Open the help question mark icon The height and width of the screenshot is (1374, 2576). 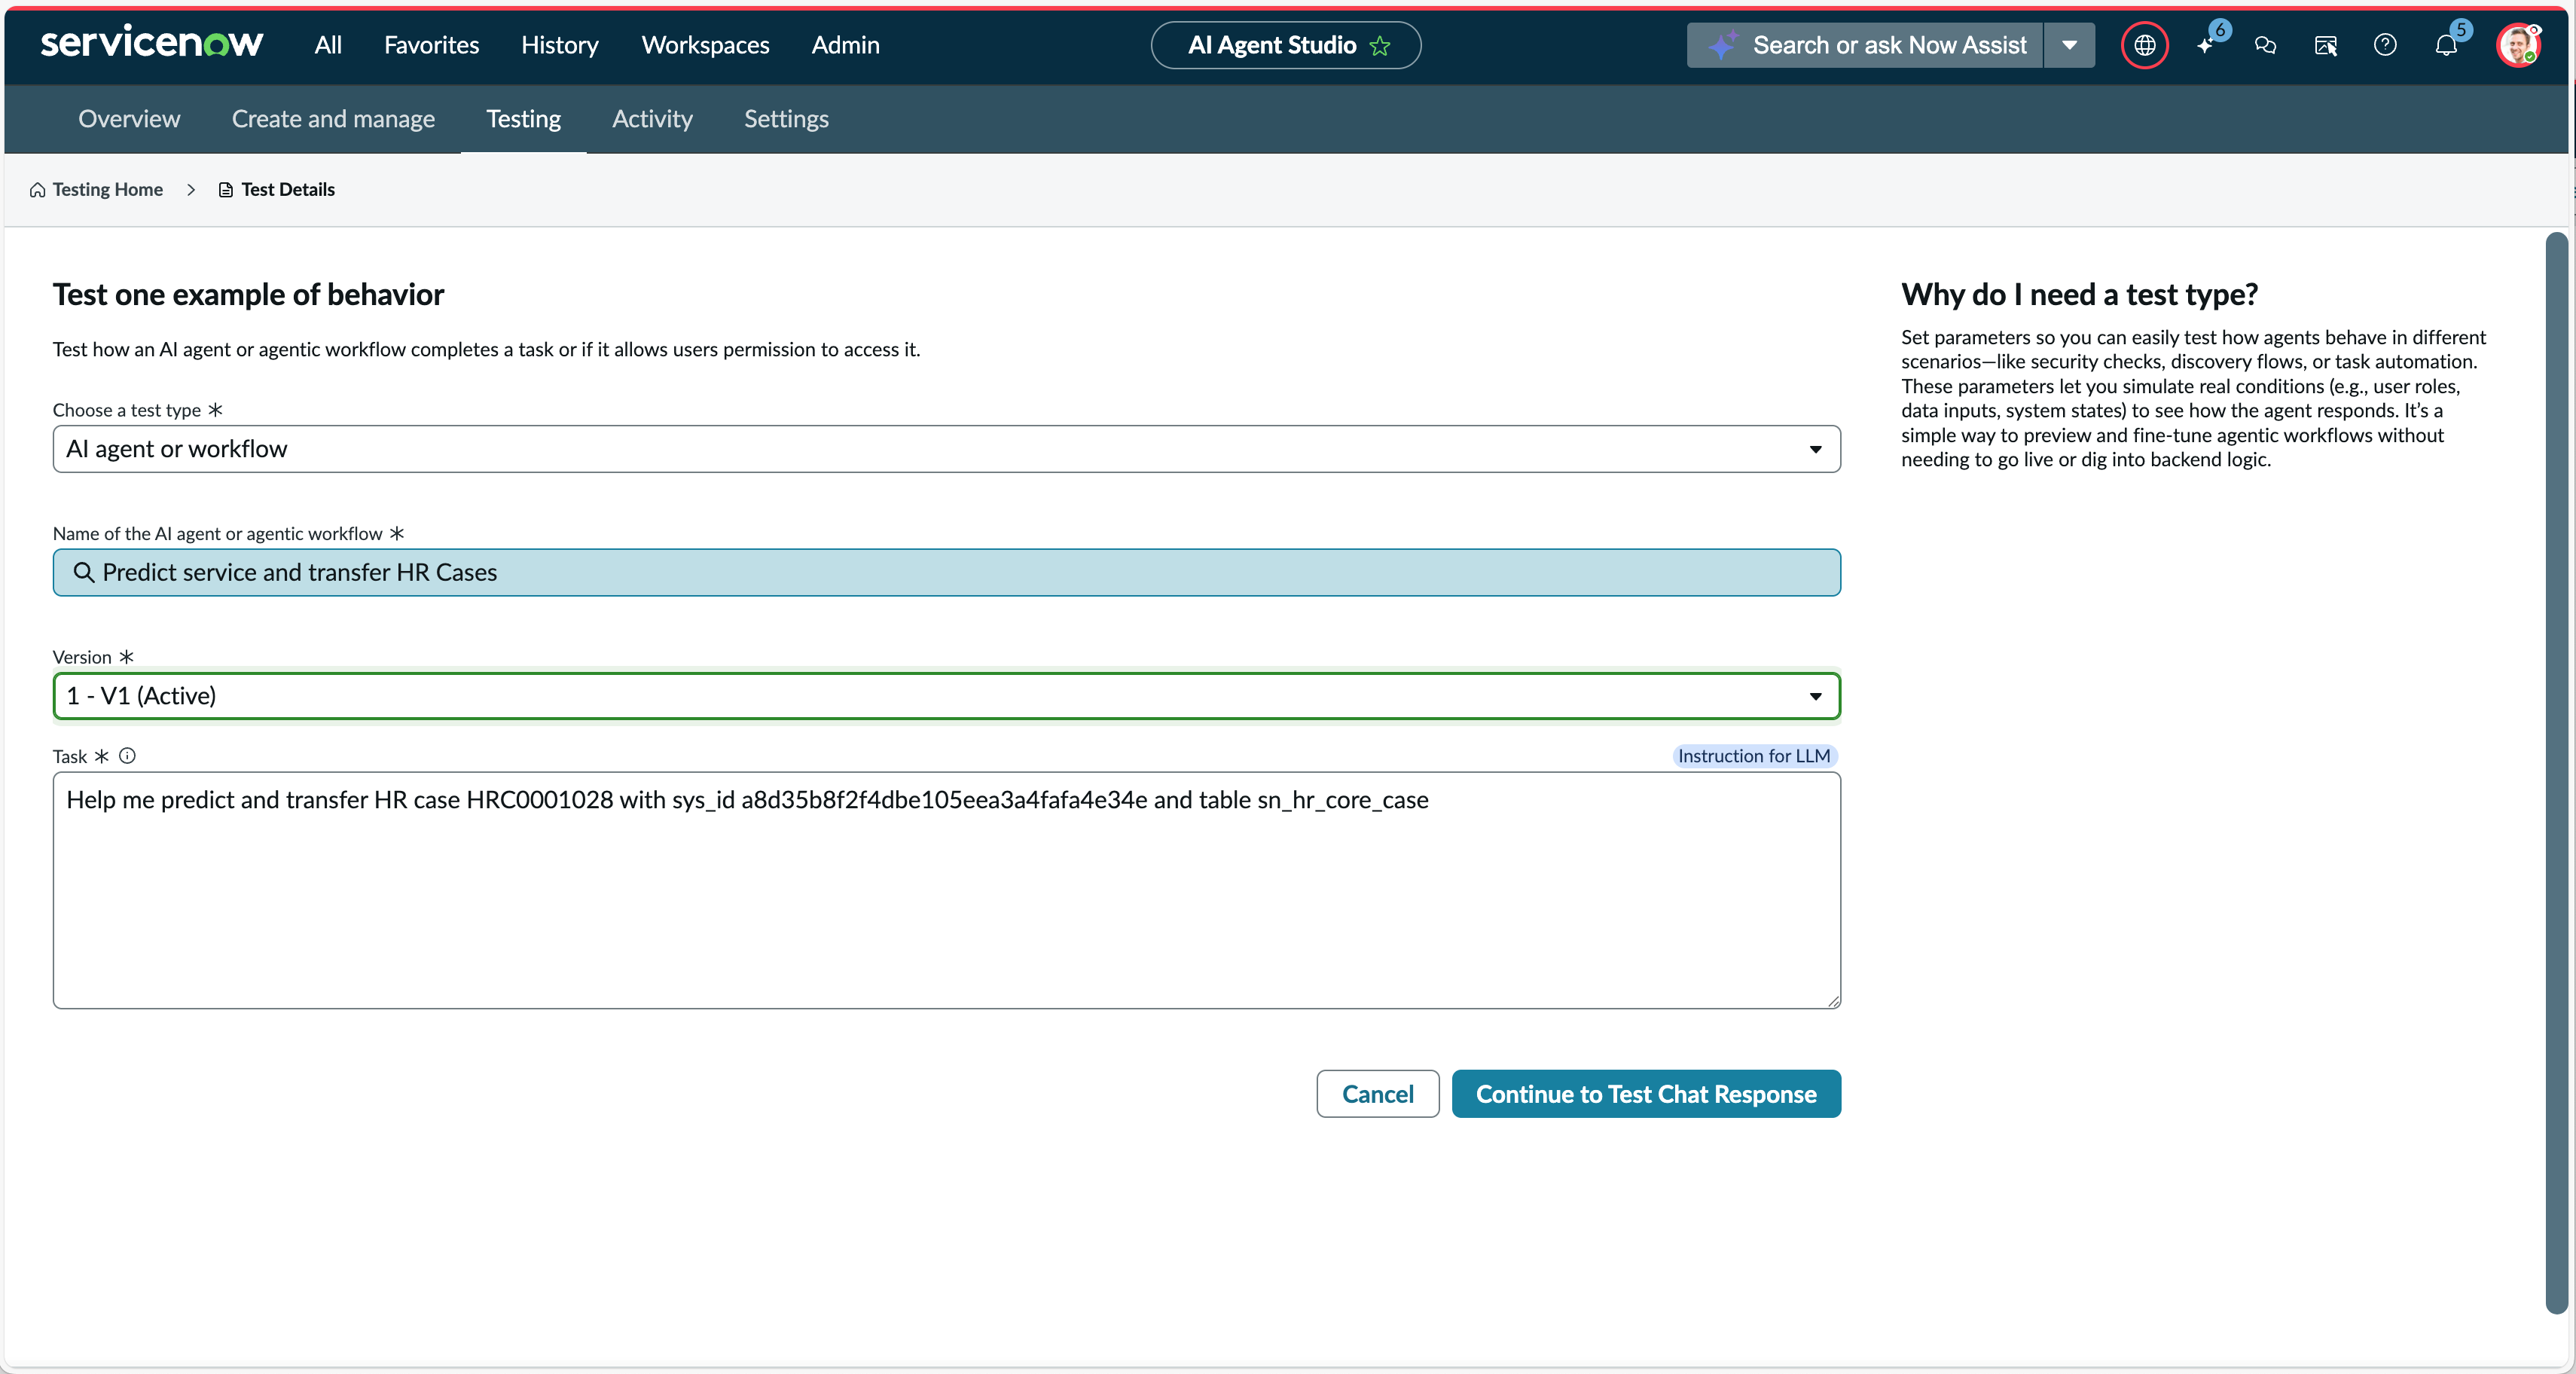click(x=2385, y=45)
